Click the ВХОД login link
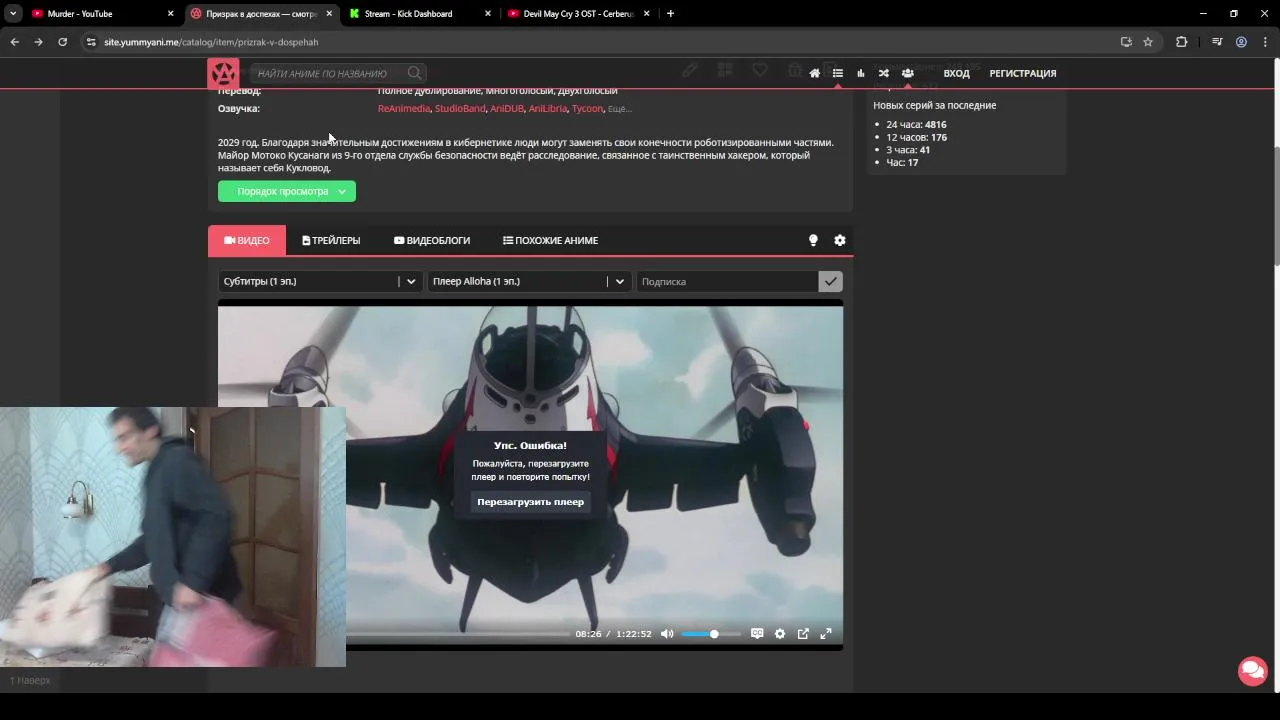The width and height of the screenshot is (1280, 720). [956, 73]
